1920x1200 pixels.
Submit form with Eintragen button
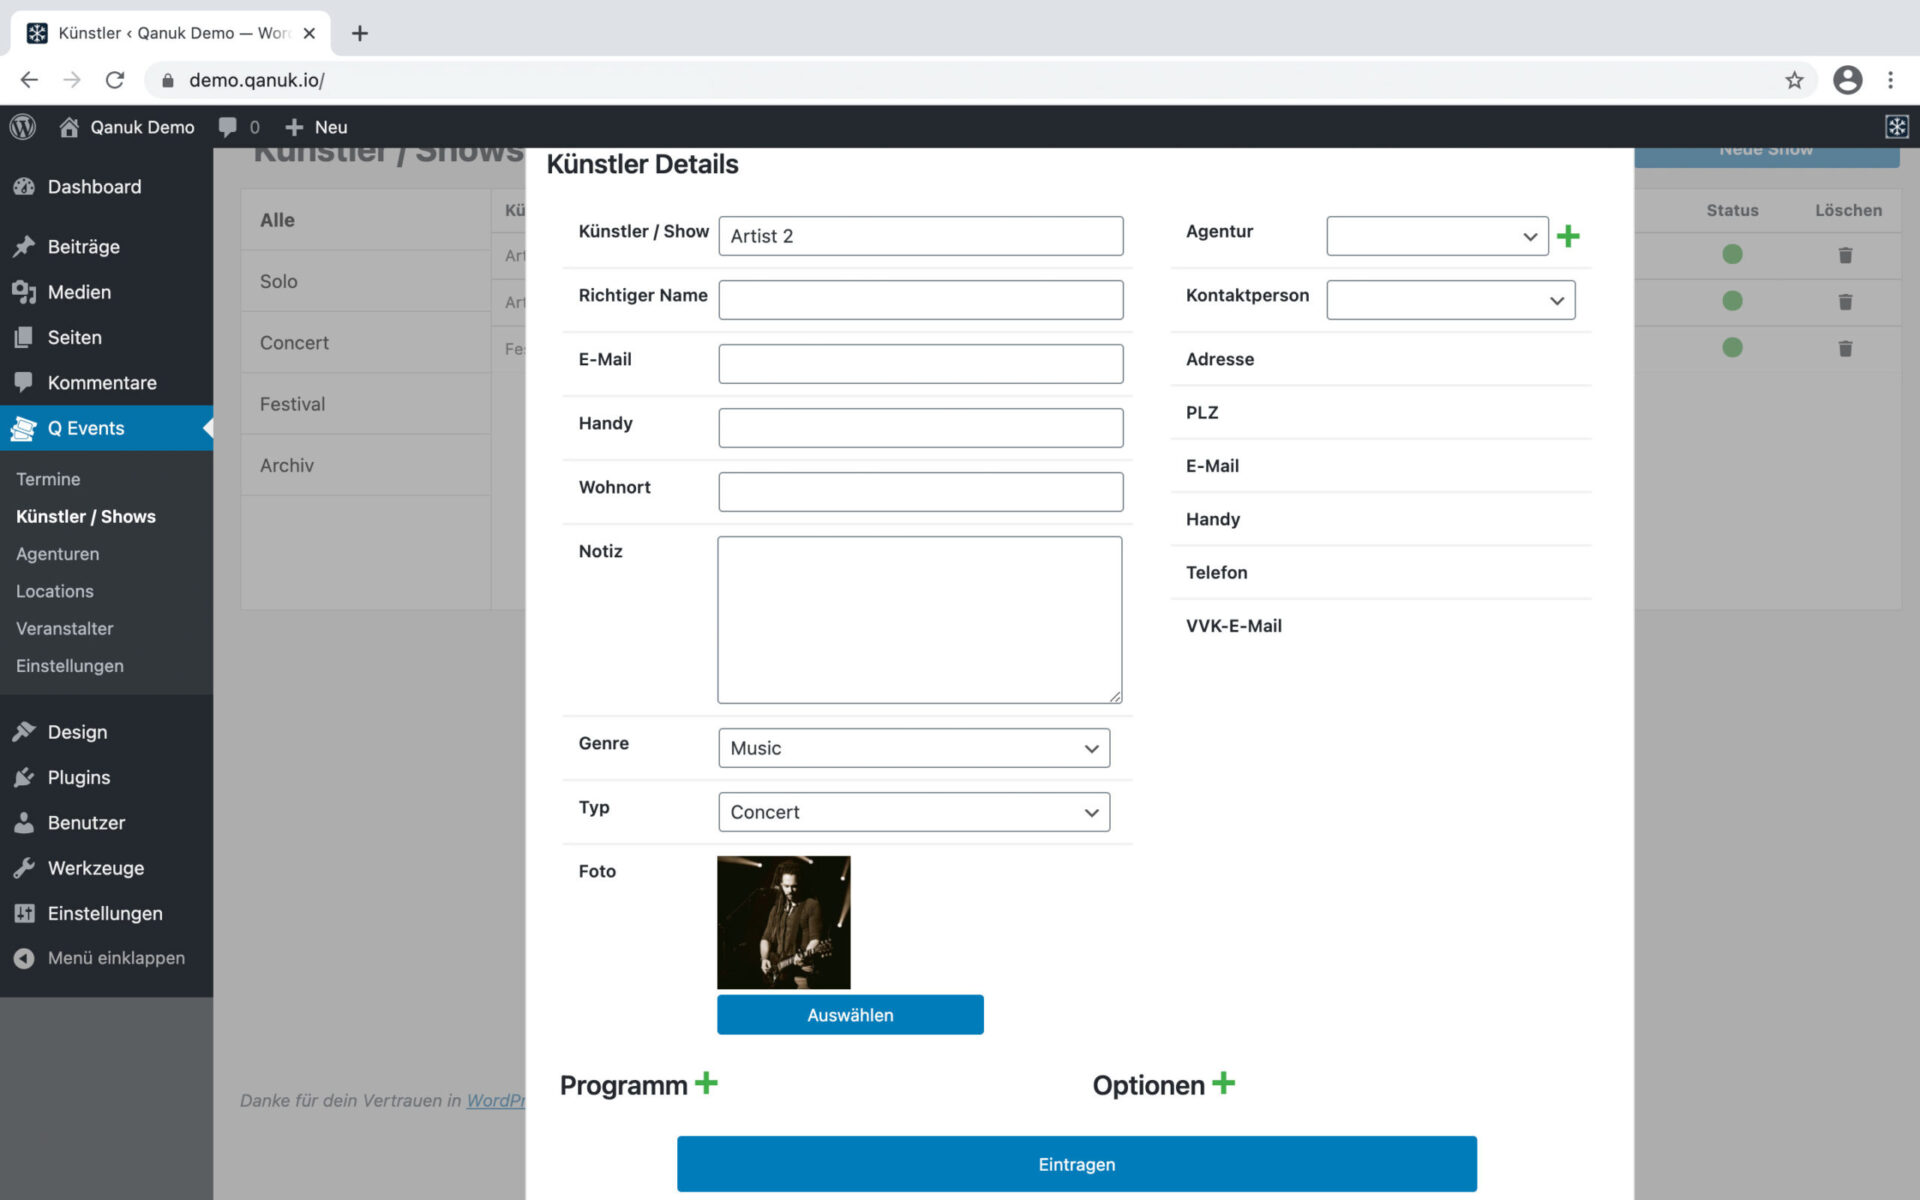(x=1077, y=1164)
